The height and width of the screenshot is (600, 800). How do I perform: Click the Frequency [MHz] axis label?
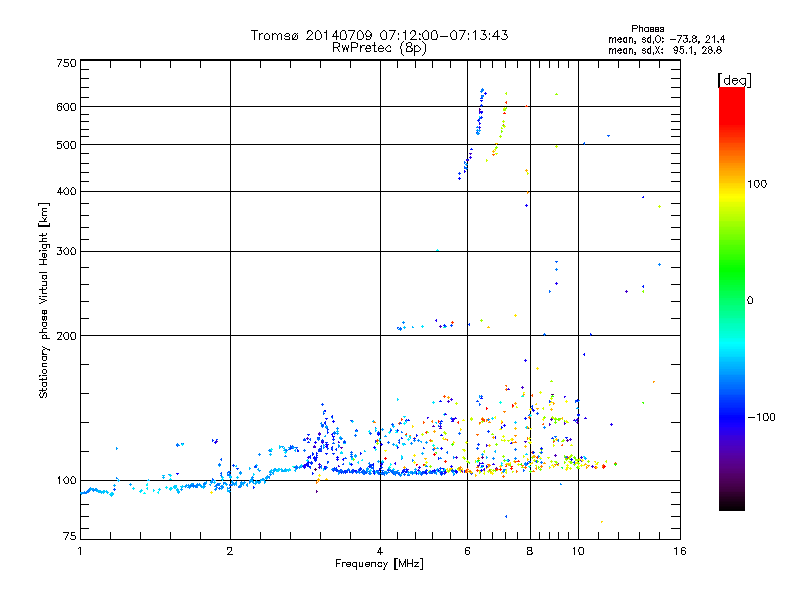(x=379, y=565)
